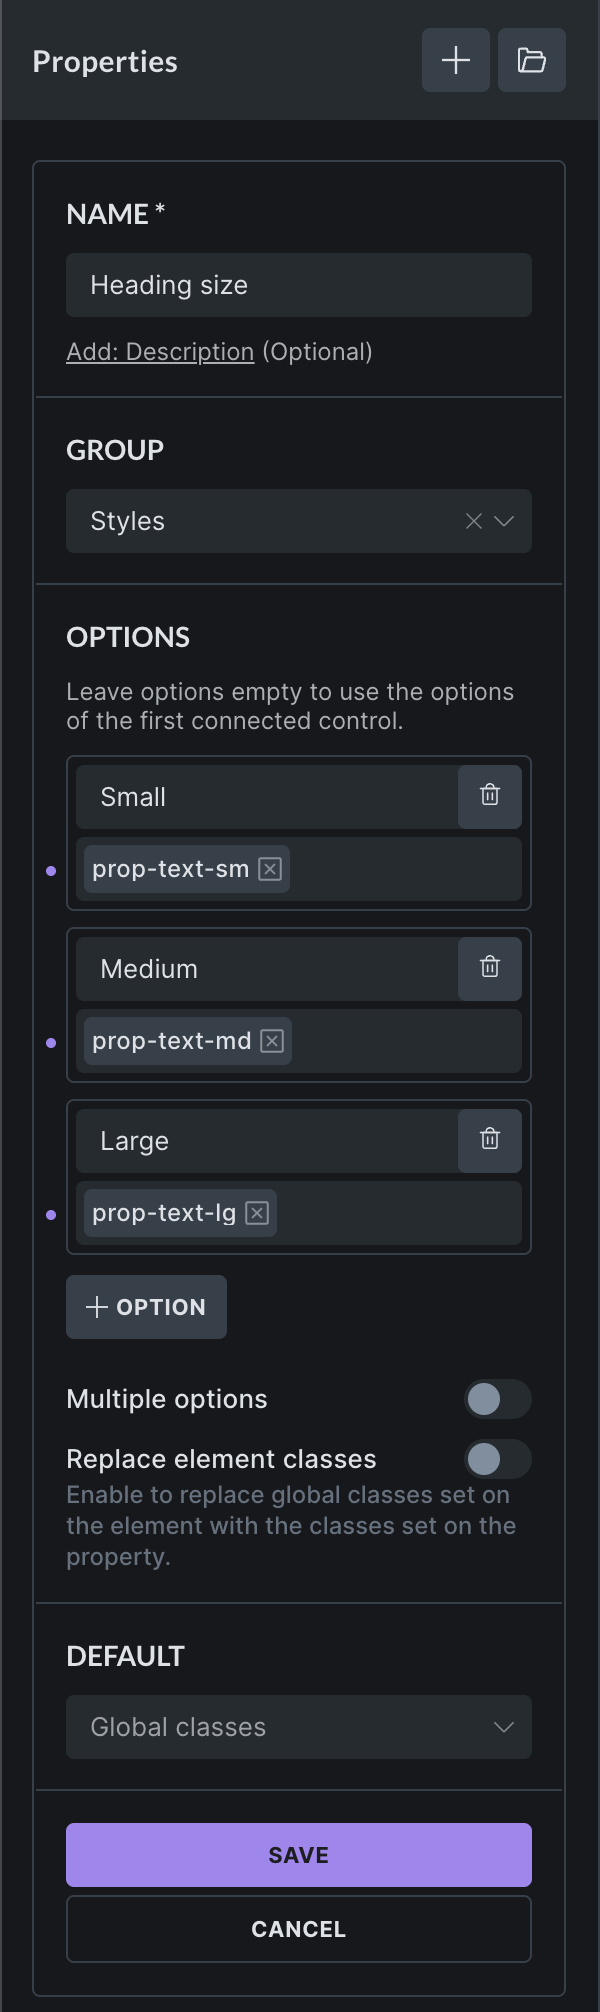Delete the Small option via trash icon
This screenshot has width=600, height=2012.
point(490,796)
